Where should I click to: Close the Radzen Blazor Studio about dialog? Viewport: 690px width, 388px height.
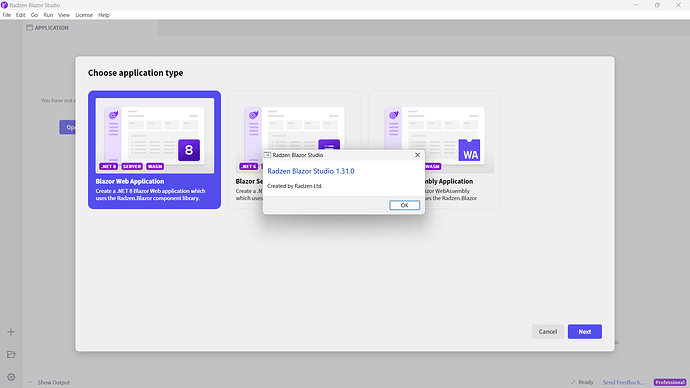point(417,155)
